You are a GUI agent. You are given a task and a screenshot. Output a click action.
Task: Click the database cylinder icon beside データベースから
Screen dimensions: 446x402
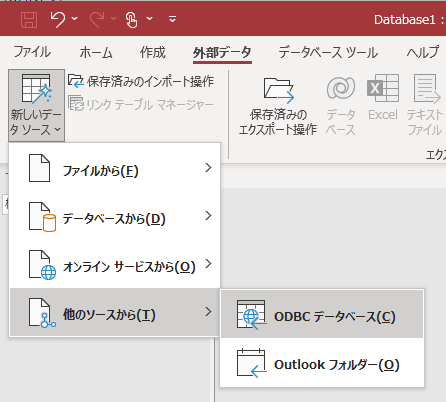[42, 217]
